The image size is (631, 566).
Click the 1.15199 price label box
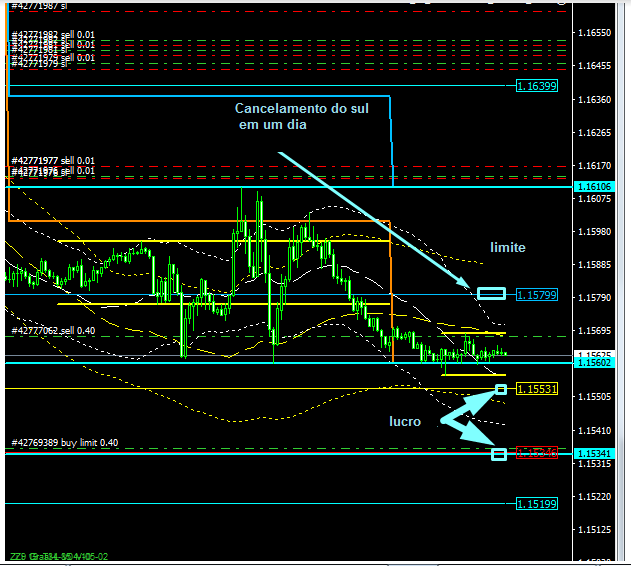[x=536, y=504]
